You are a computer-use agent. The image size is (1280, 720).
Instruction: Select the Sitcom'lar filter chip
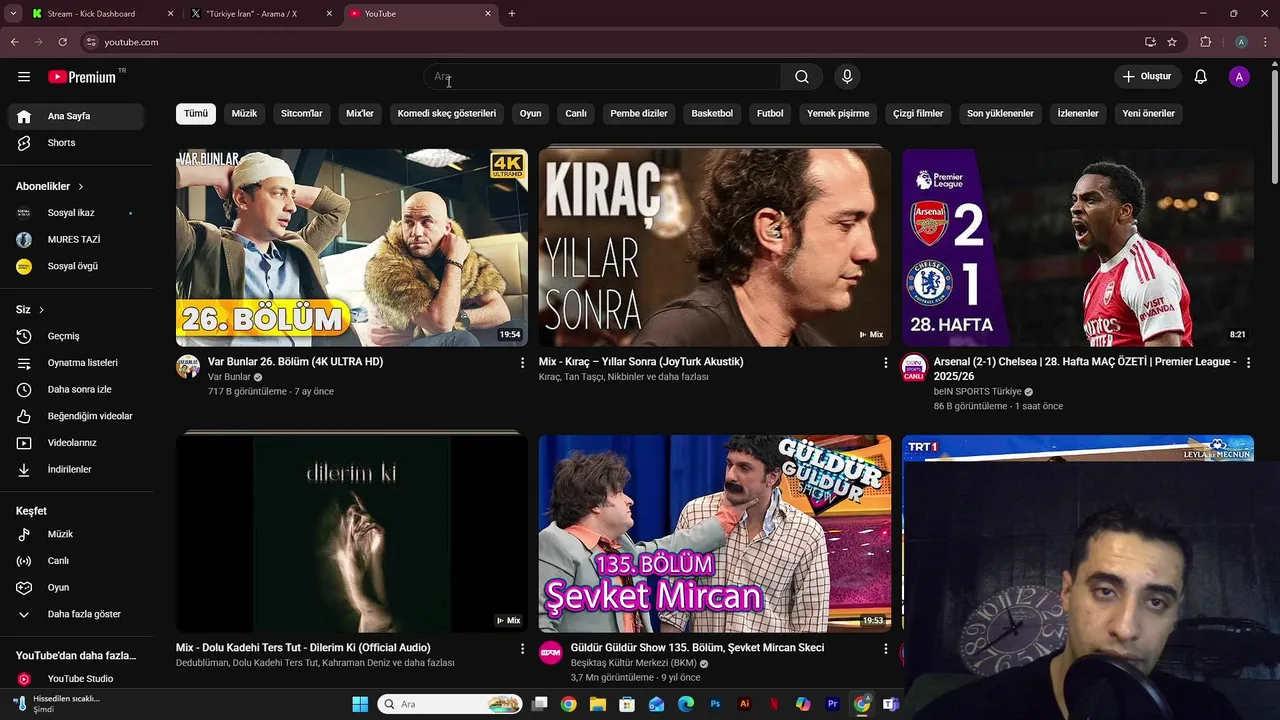point(302,113)
